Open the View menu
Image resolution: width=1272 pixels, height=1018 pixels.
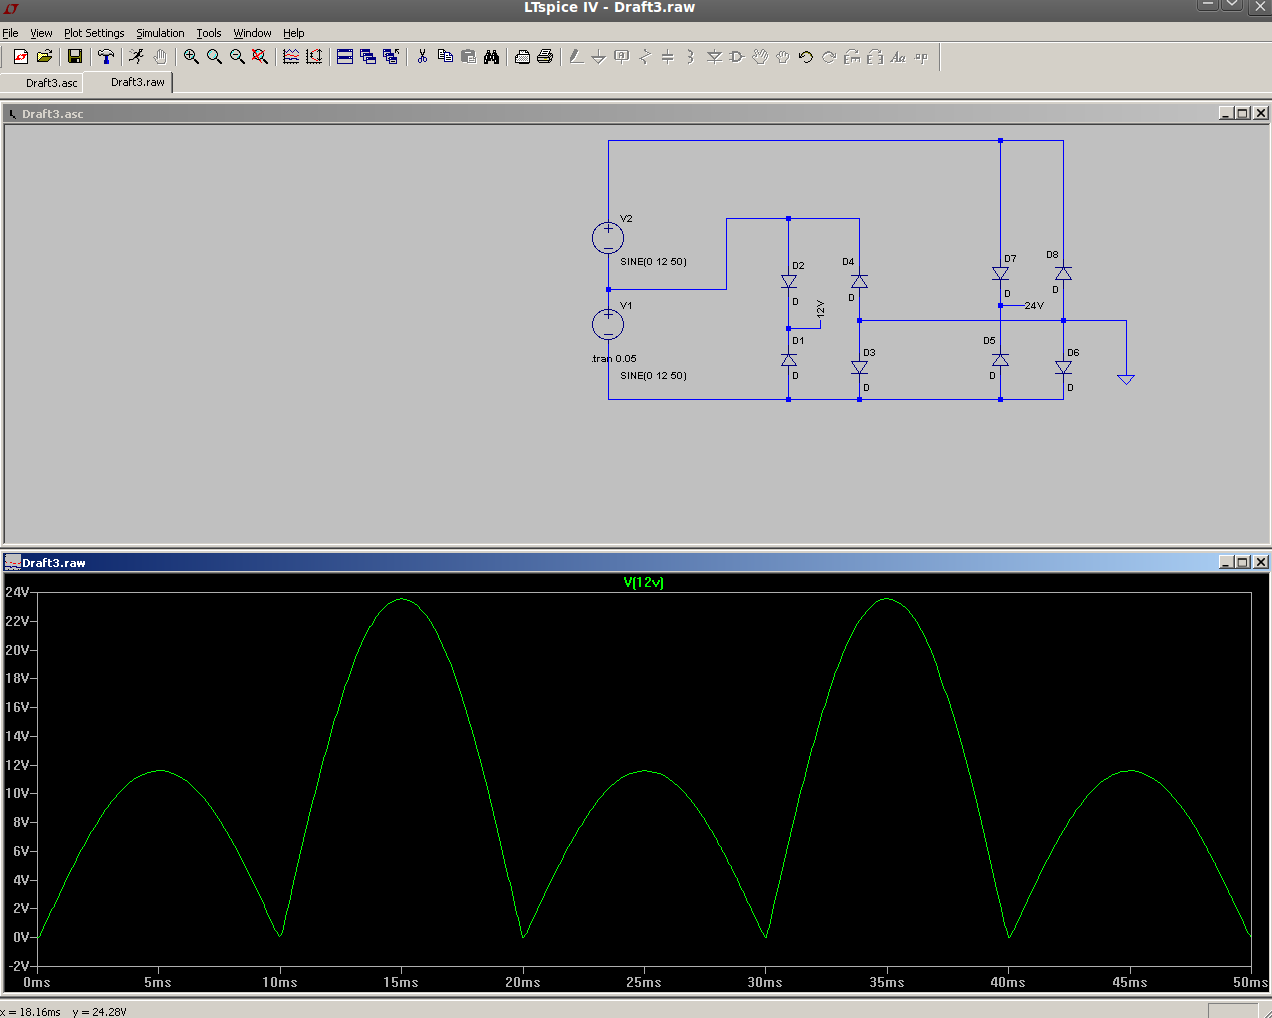(x=41, y=33)
